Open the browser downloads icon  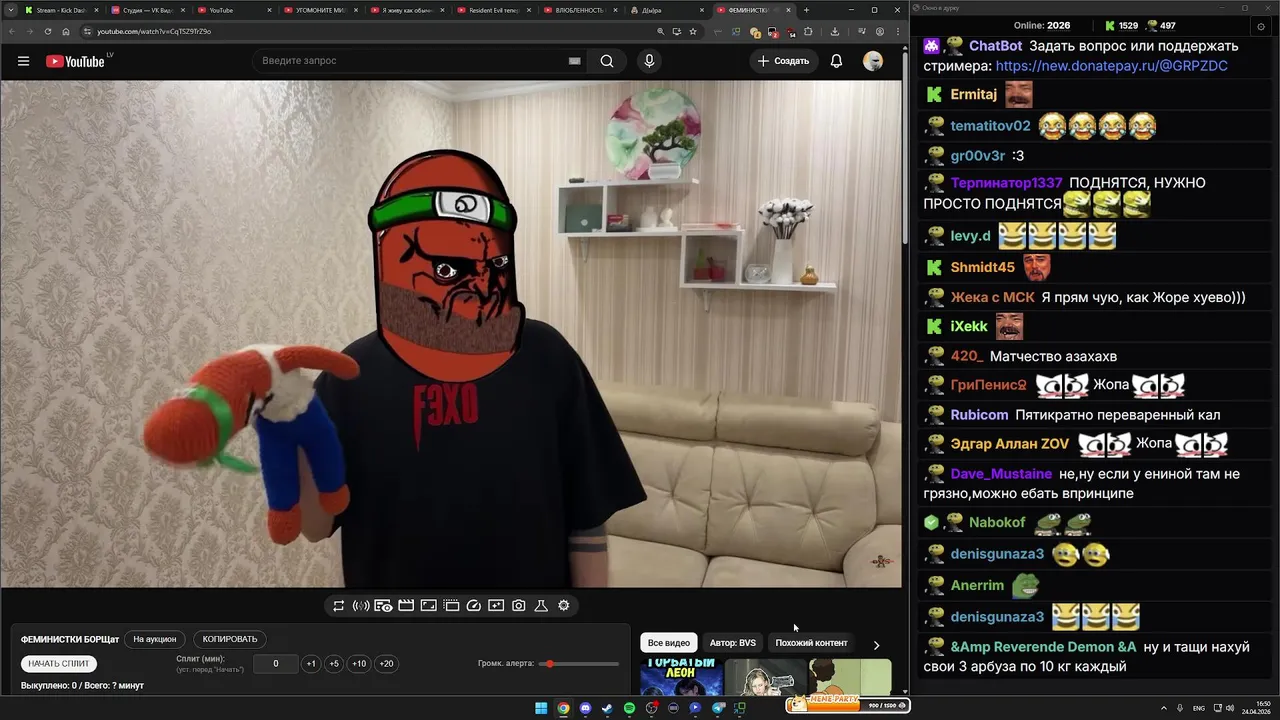[x=835, y=31]
